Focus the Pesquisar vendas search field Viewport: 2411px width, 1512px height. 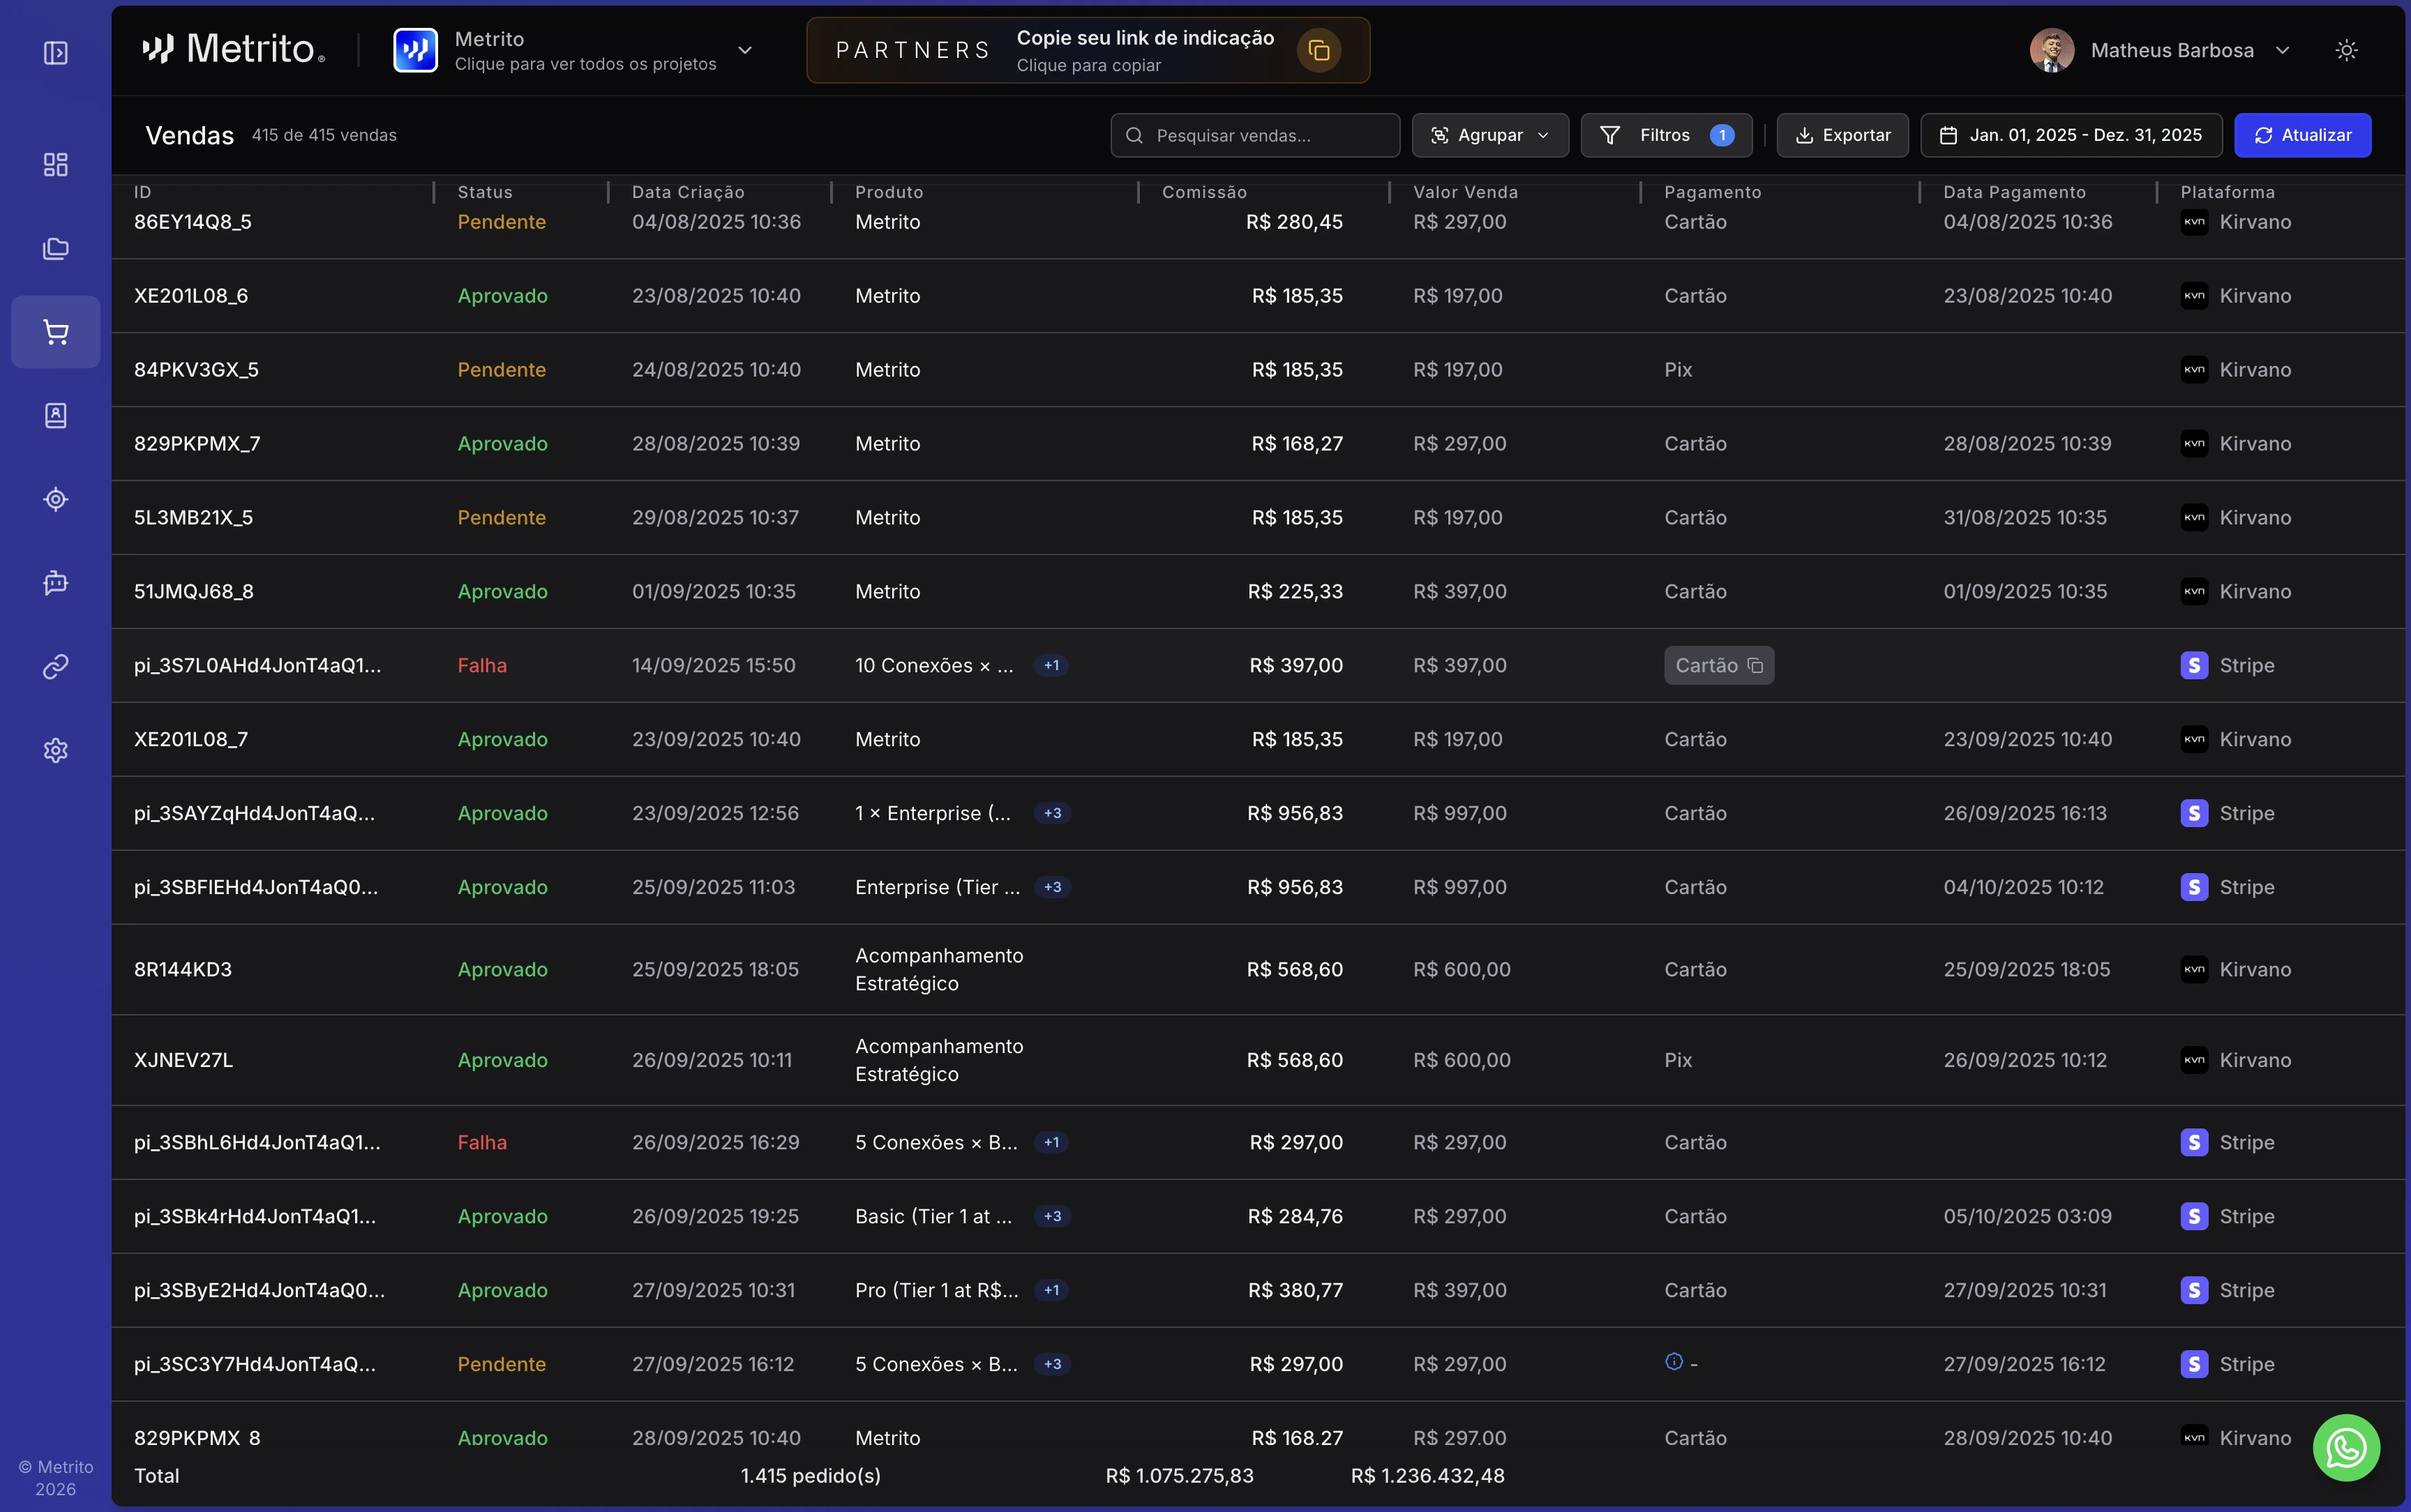1254,135
